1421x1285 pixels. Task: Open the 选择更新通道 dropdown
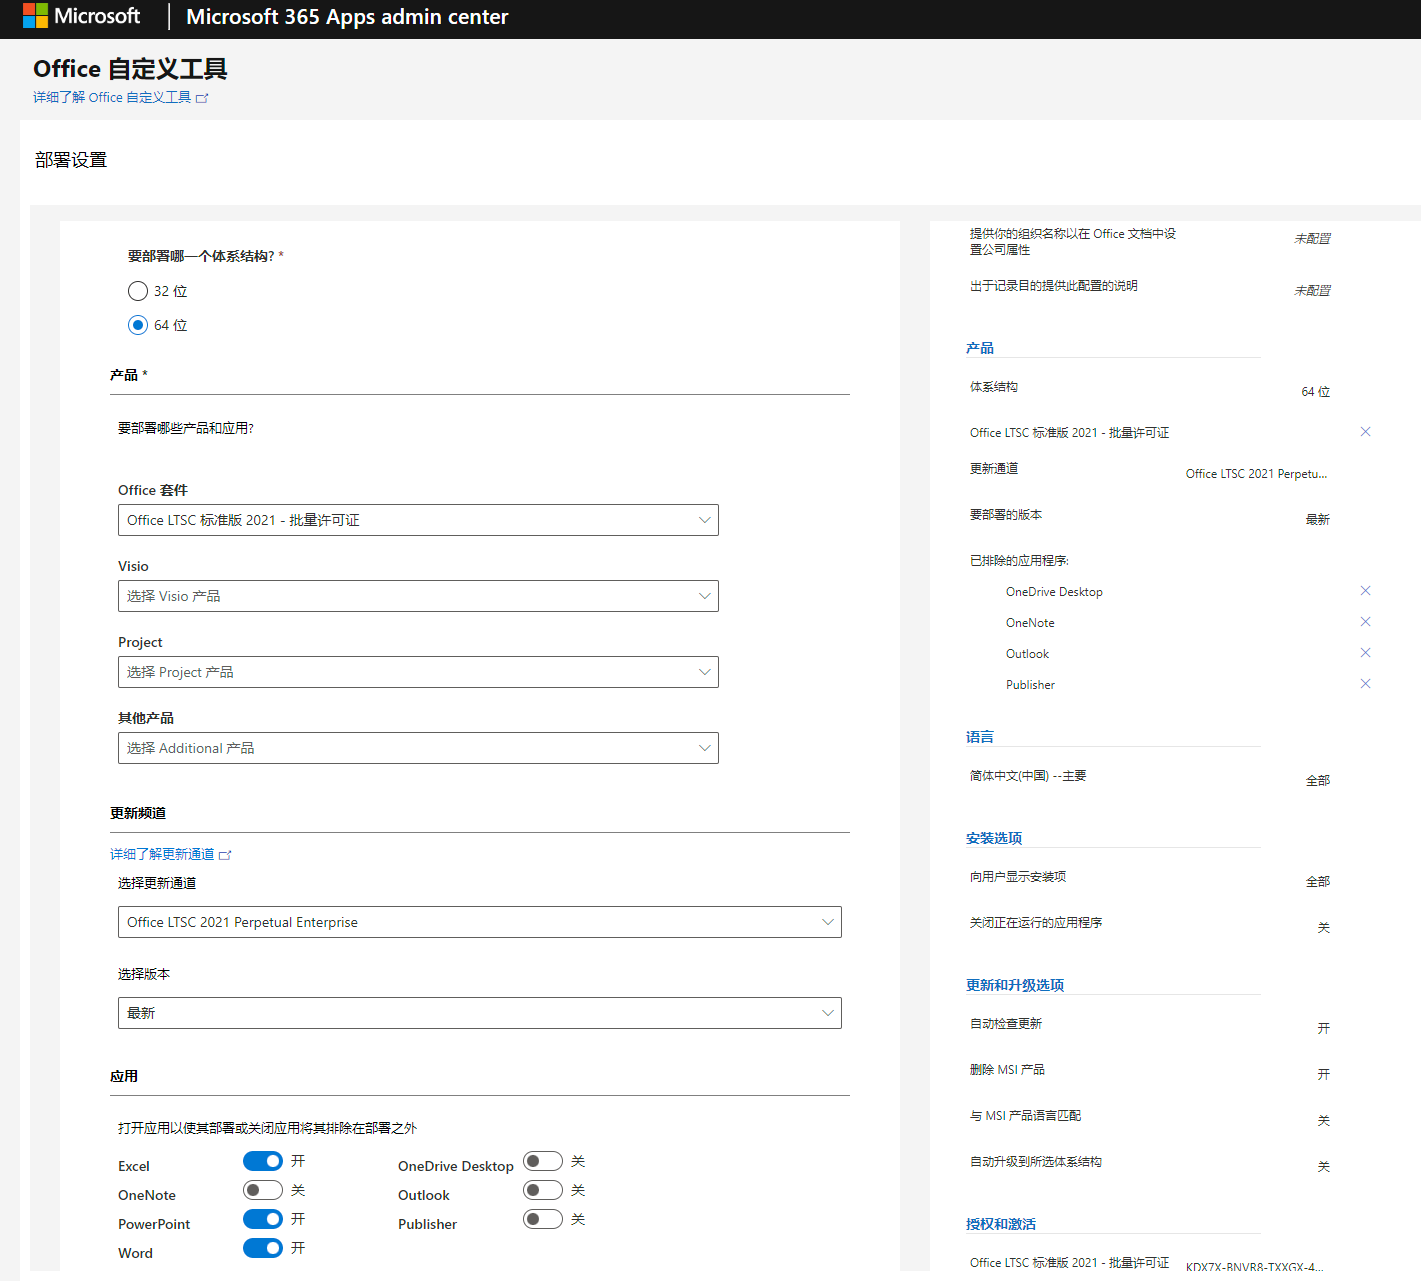(480, 922)
